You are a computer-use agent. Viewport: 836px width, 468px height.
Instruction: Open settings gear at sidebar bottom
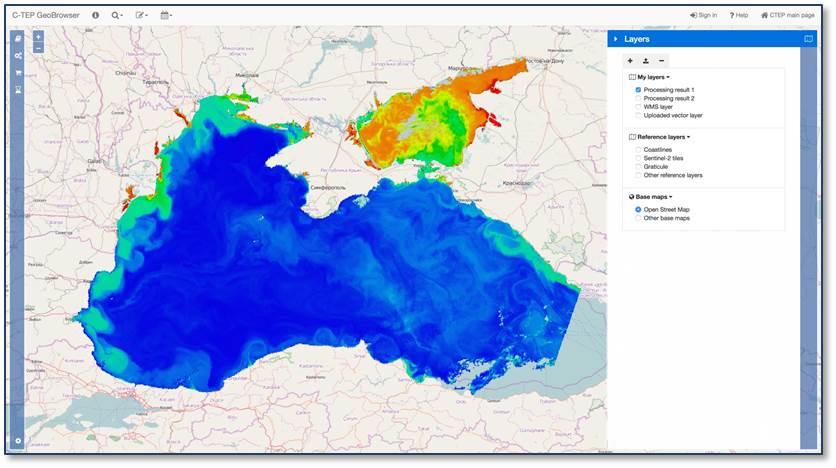tap(18, 441)
